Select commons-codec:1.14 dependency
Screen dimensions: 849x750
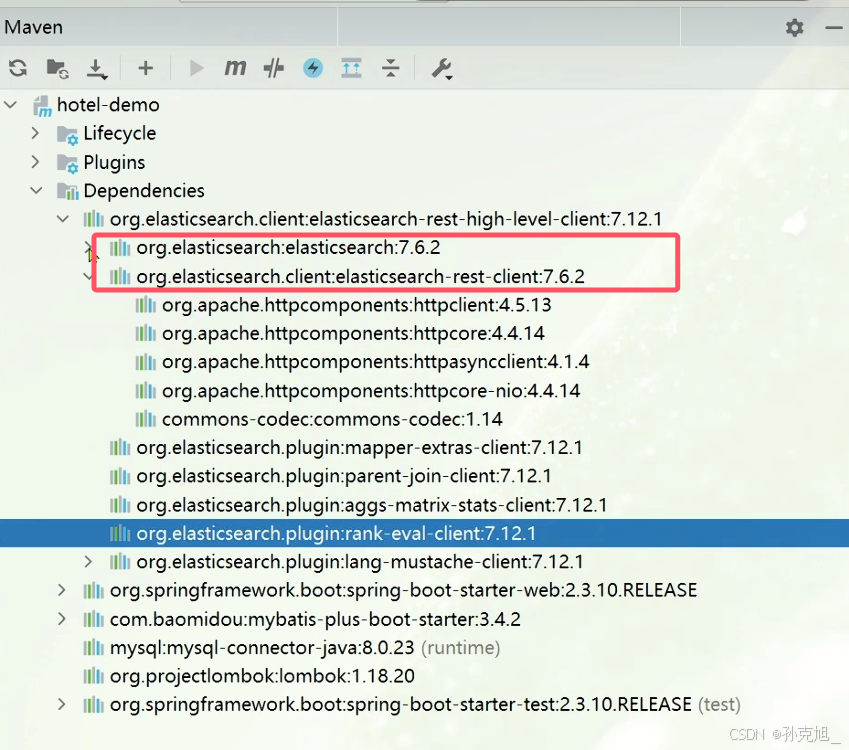pyautogui.click(x=332, y=419)
